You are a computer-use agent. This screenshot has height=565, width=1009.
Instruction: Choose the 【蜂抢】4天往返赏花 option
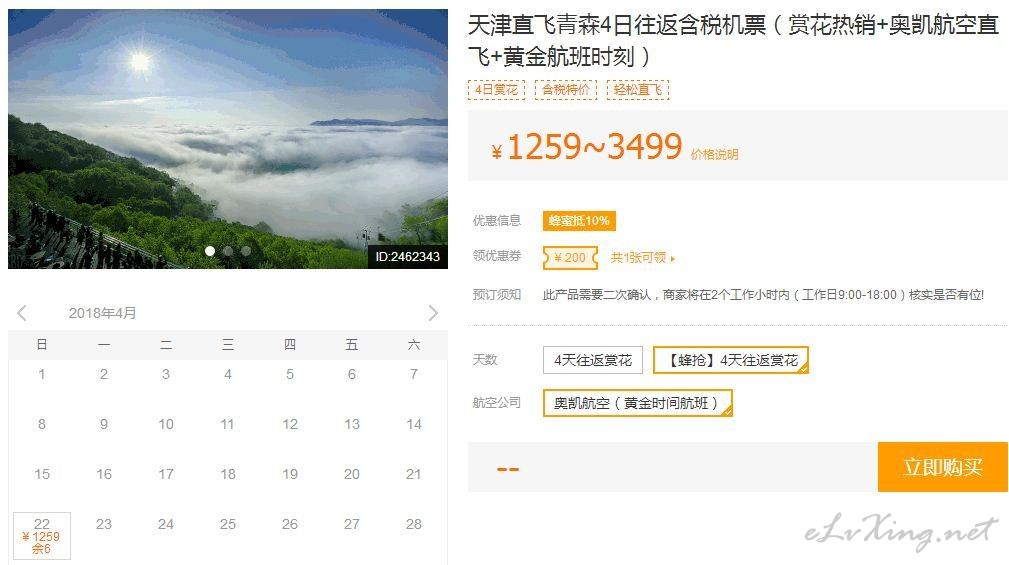[x=731, y=360]
